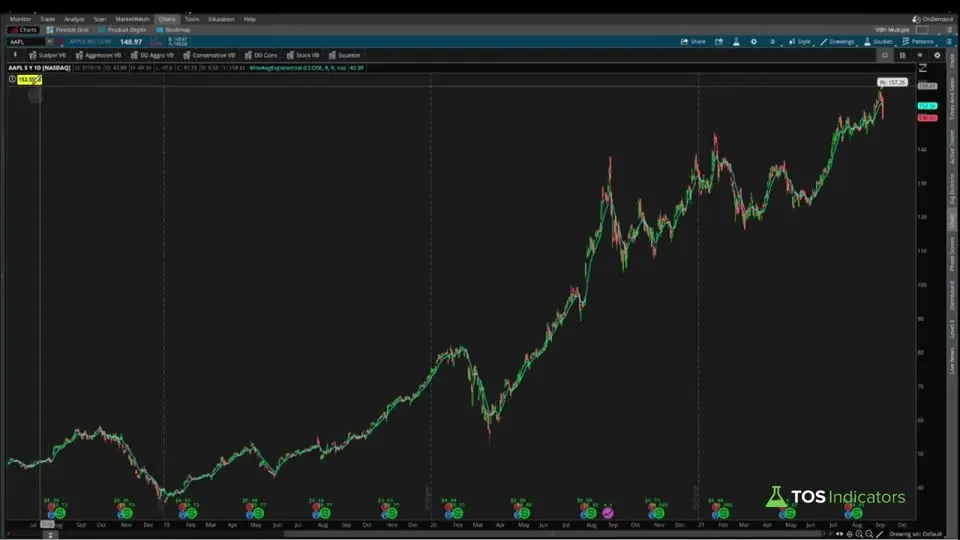Open chart settings gear in blue toolbar
960x540 pixels.
pyautogui.click(x=754, y=42)
